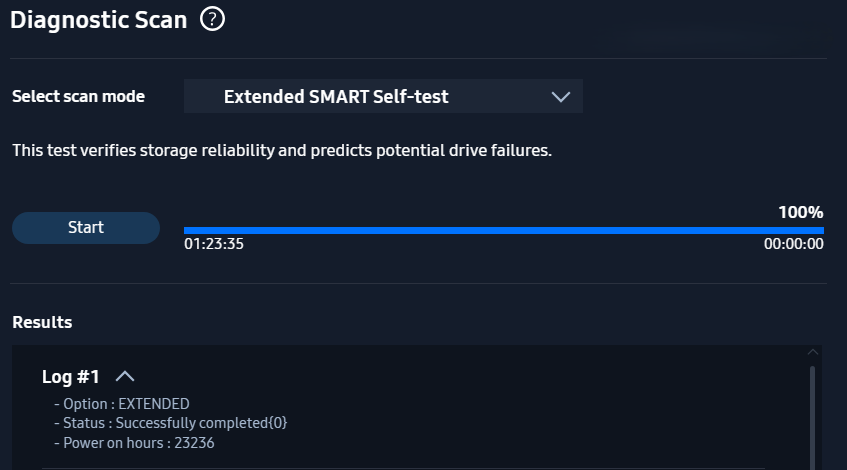Click the Select scan mode label
Screen dimensions: 847x470
[78, 97]
